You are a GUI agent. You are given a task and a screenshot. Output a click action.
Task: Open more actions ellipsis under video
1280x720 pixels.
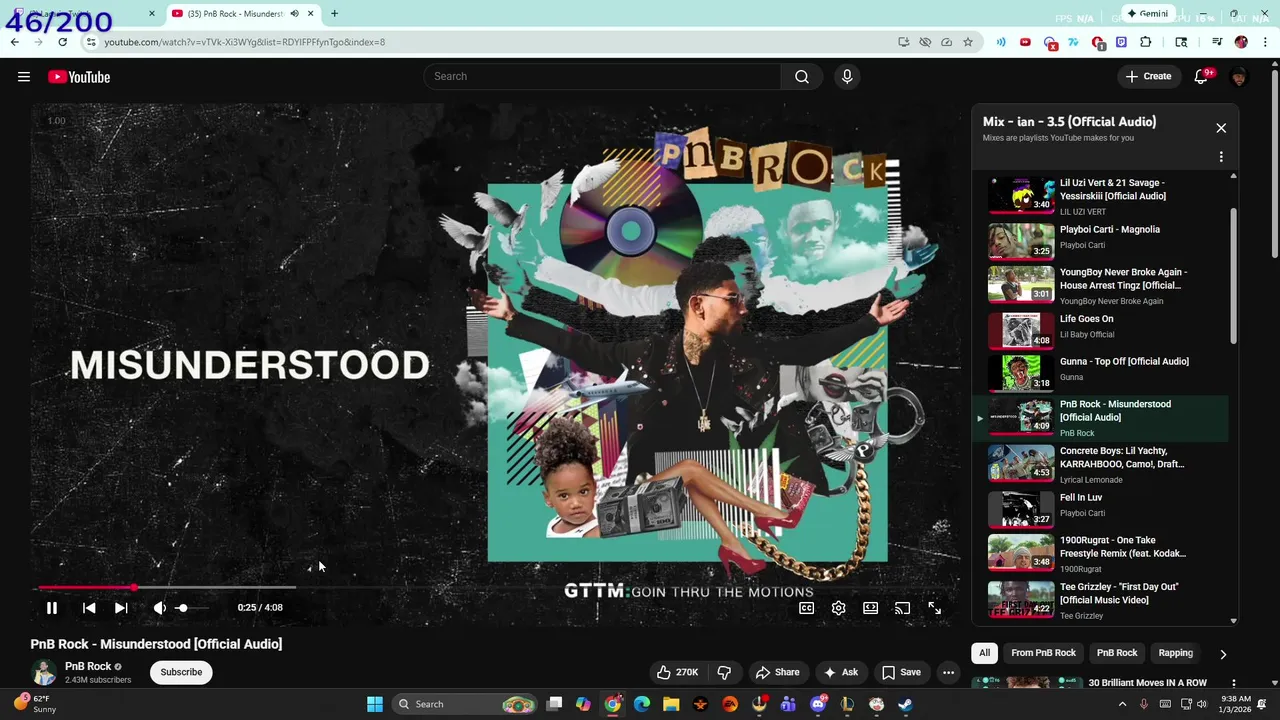949,672
